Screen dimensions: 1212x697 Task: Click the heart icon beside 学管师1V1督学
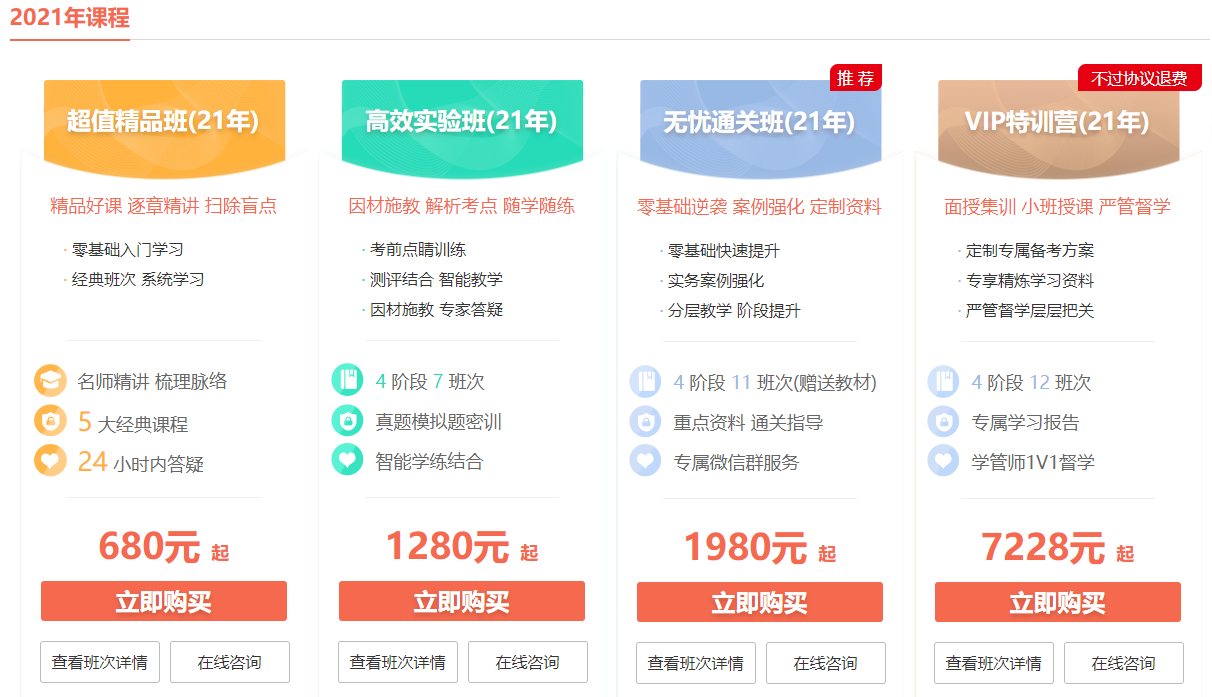click(942, 460)
